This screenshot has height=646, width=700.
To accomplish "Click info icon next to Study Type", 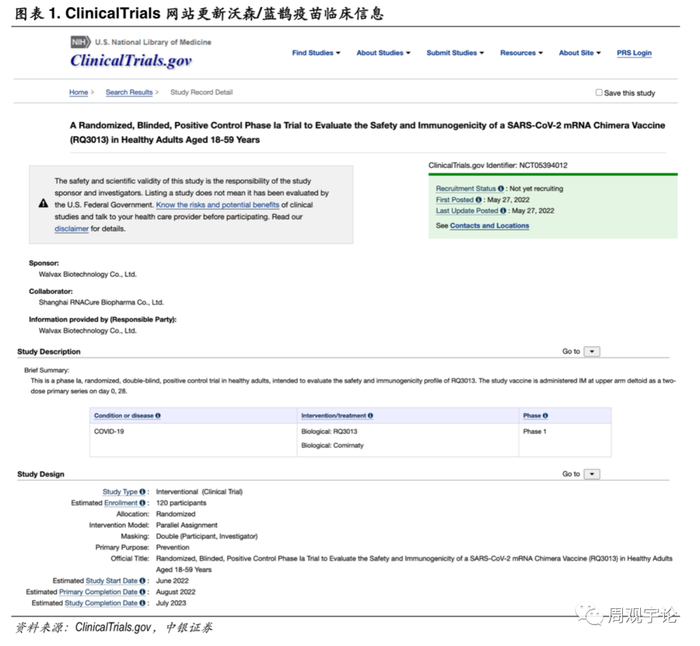I will click(142, 492).
